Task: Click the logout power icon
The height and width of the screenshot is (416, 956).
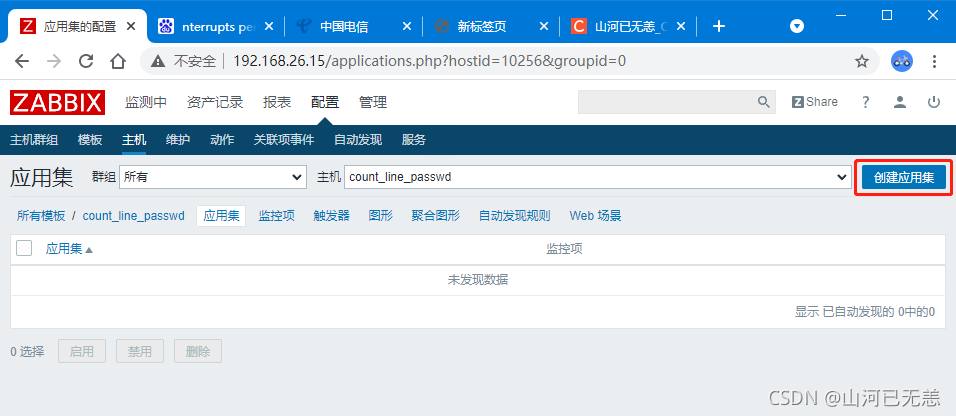Action: tap(934, 102)
